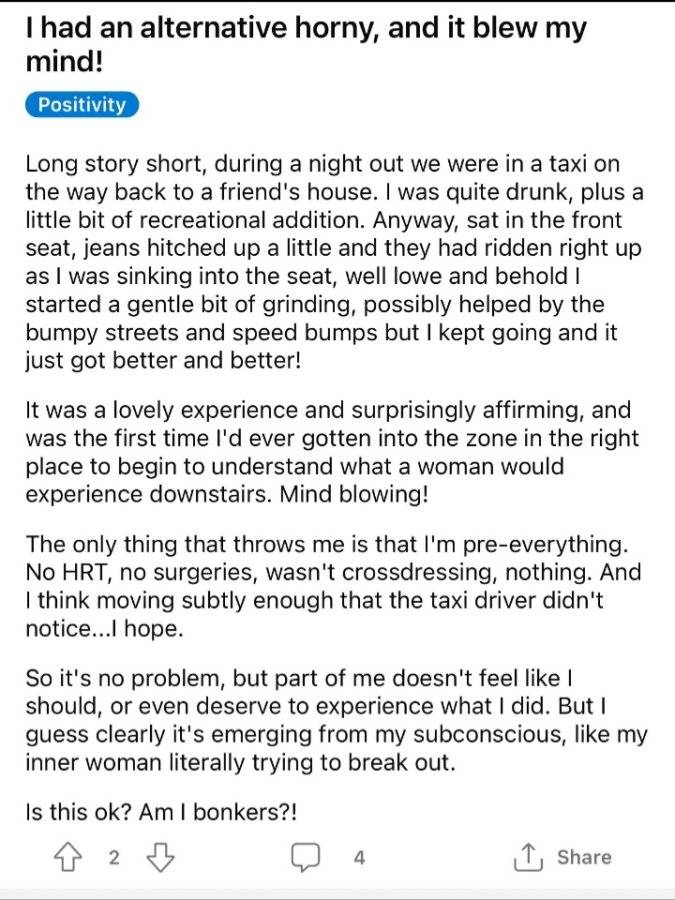Tap the share upload arrow icon
This screenshot has width=675, height=900.
coord(528,858)
